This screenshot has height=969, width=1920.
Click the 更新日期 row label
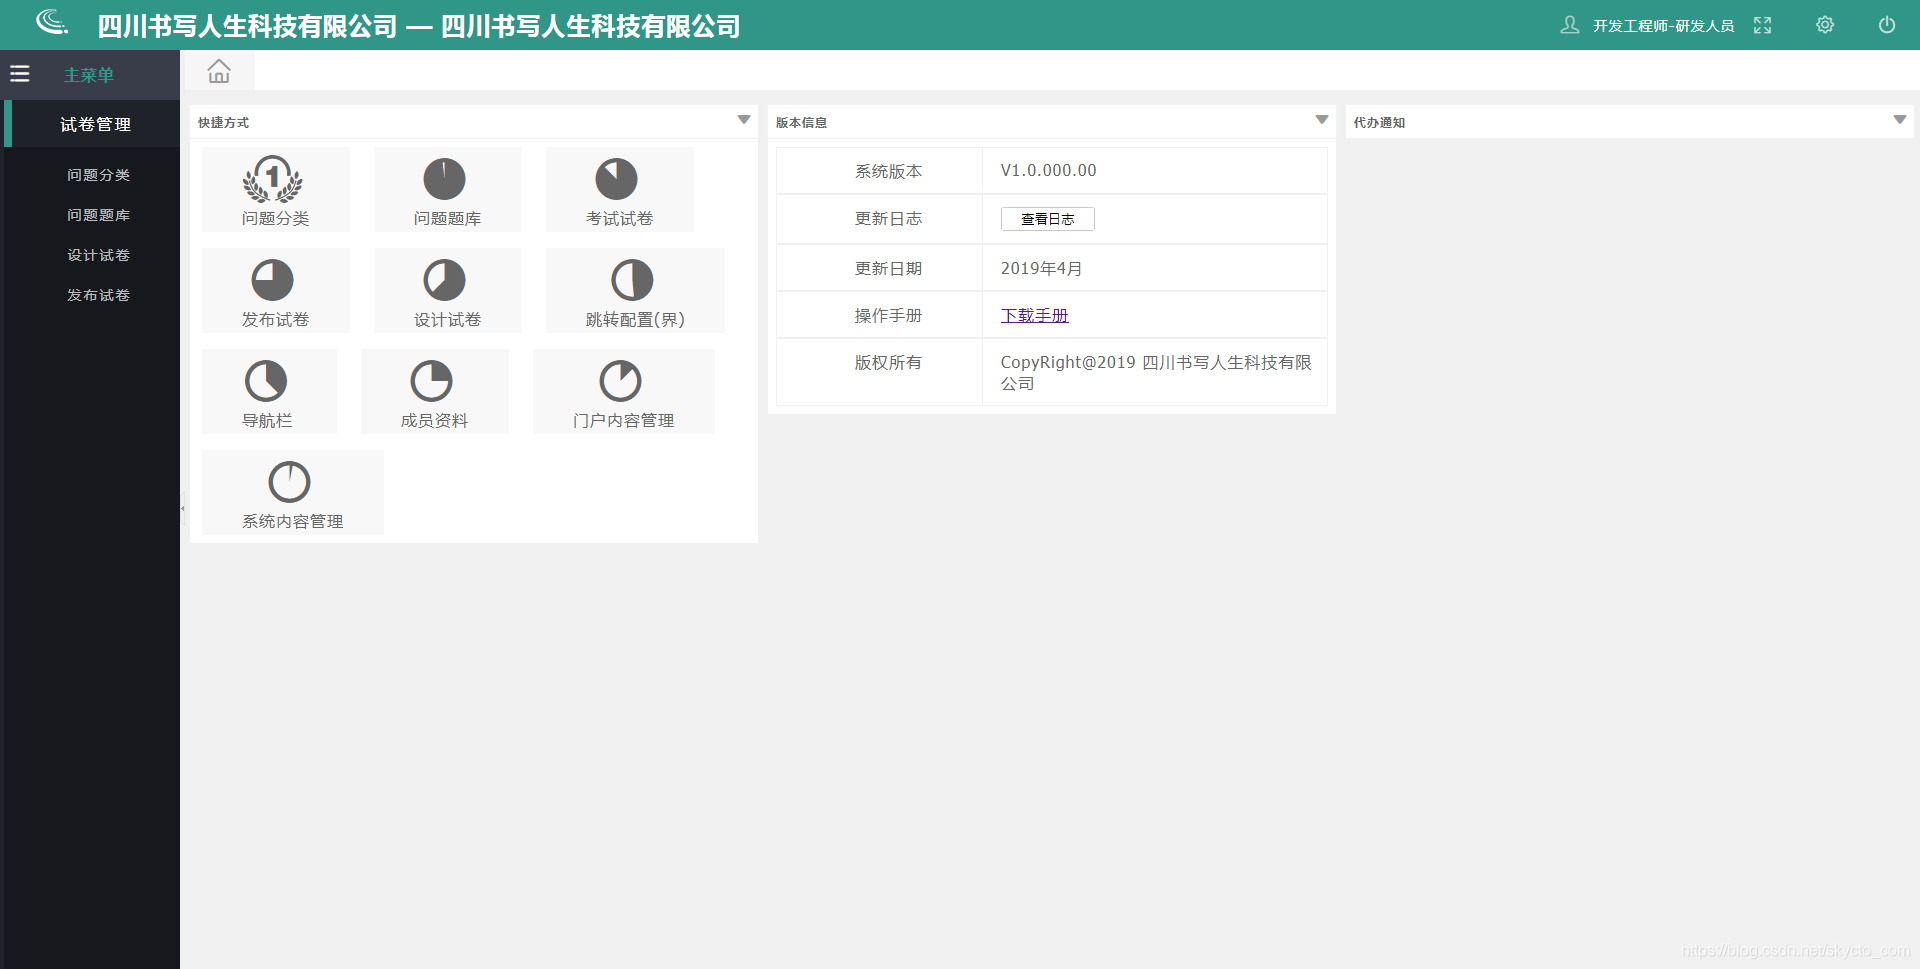click(888, 268)
